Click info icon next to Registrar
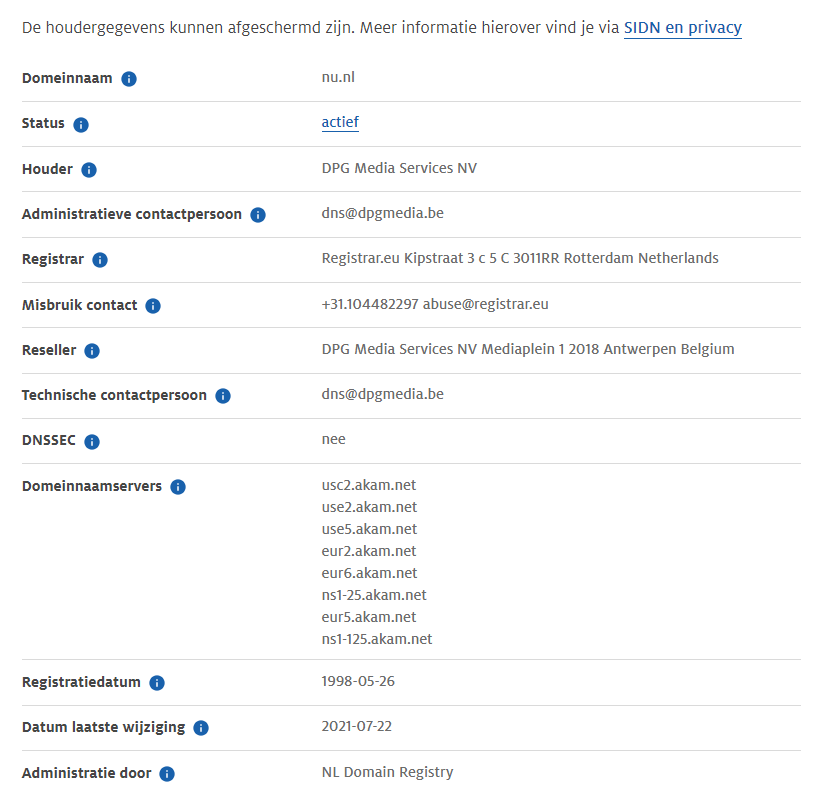The width and height of the screenshot is (822, 795). point(100,260)
